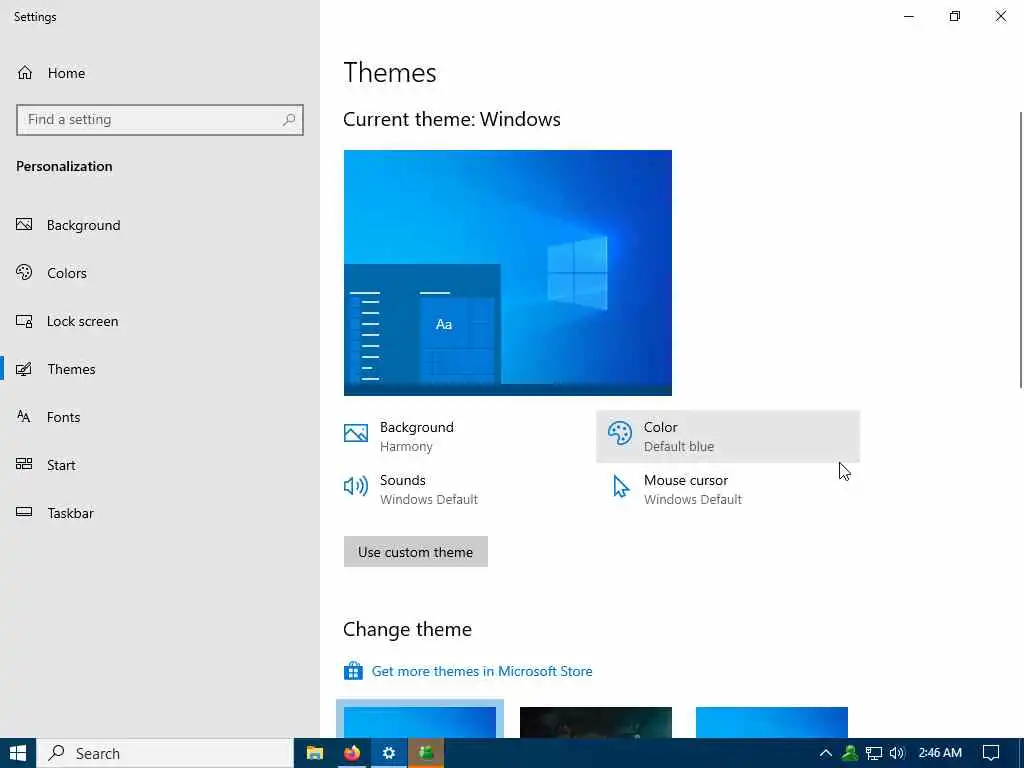Launch Firefox from the taskbar
The image size is (1024, 768).
click(352, 753)
